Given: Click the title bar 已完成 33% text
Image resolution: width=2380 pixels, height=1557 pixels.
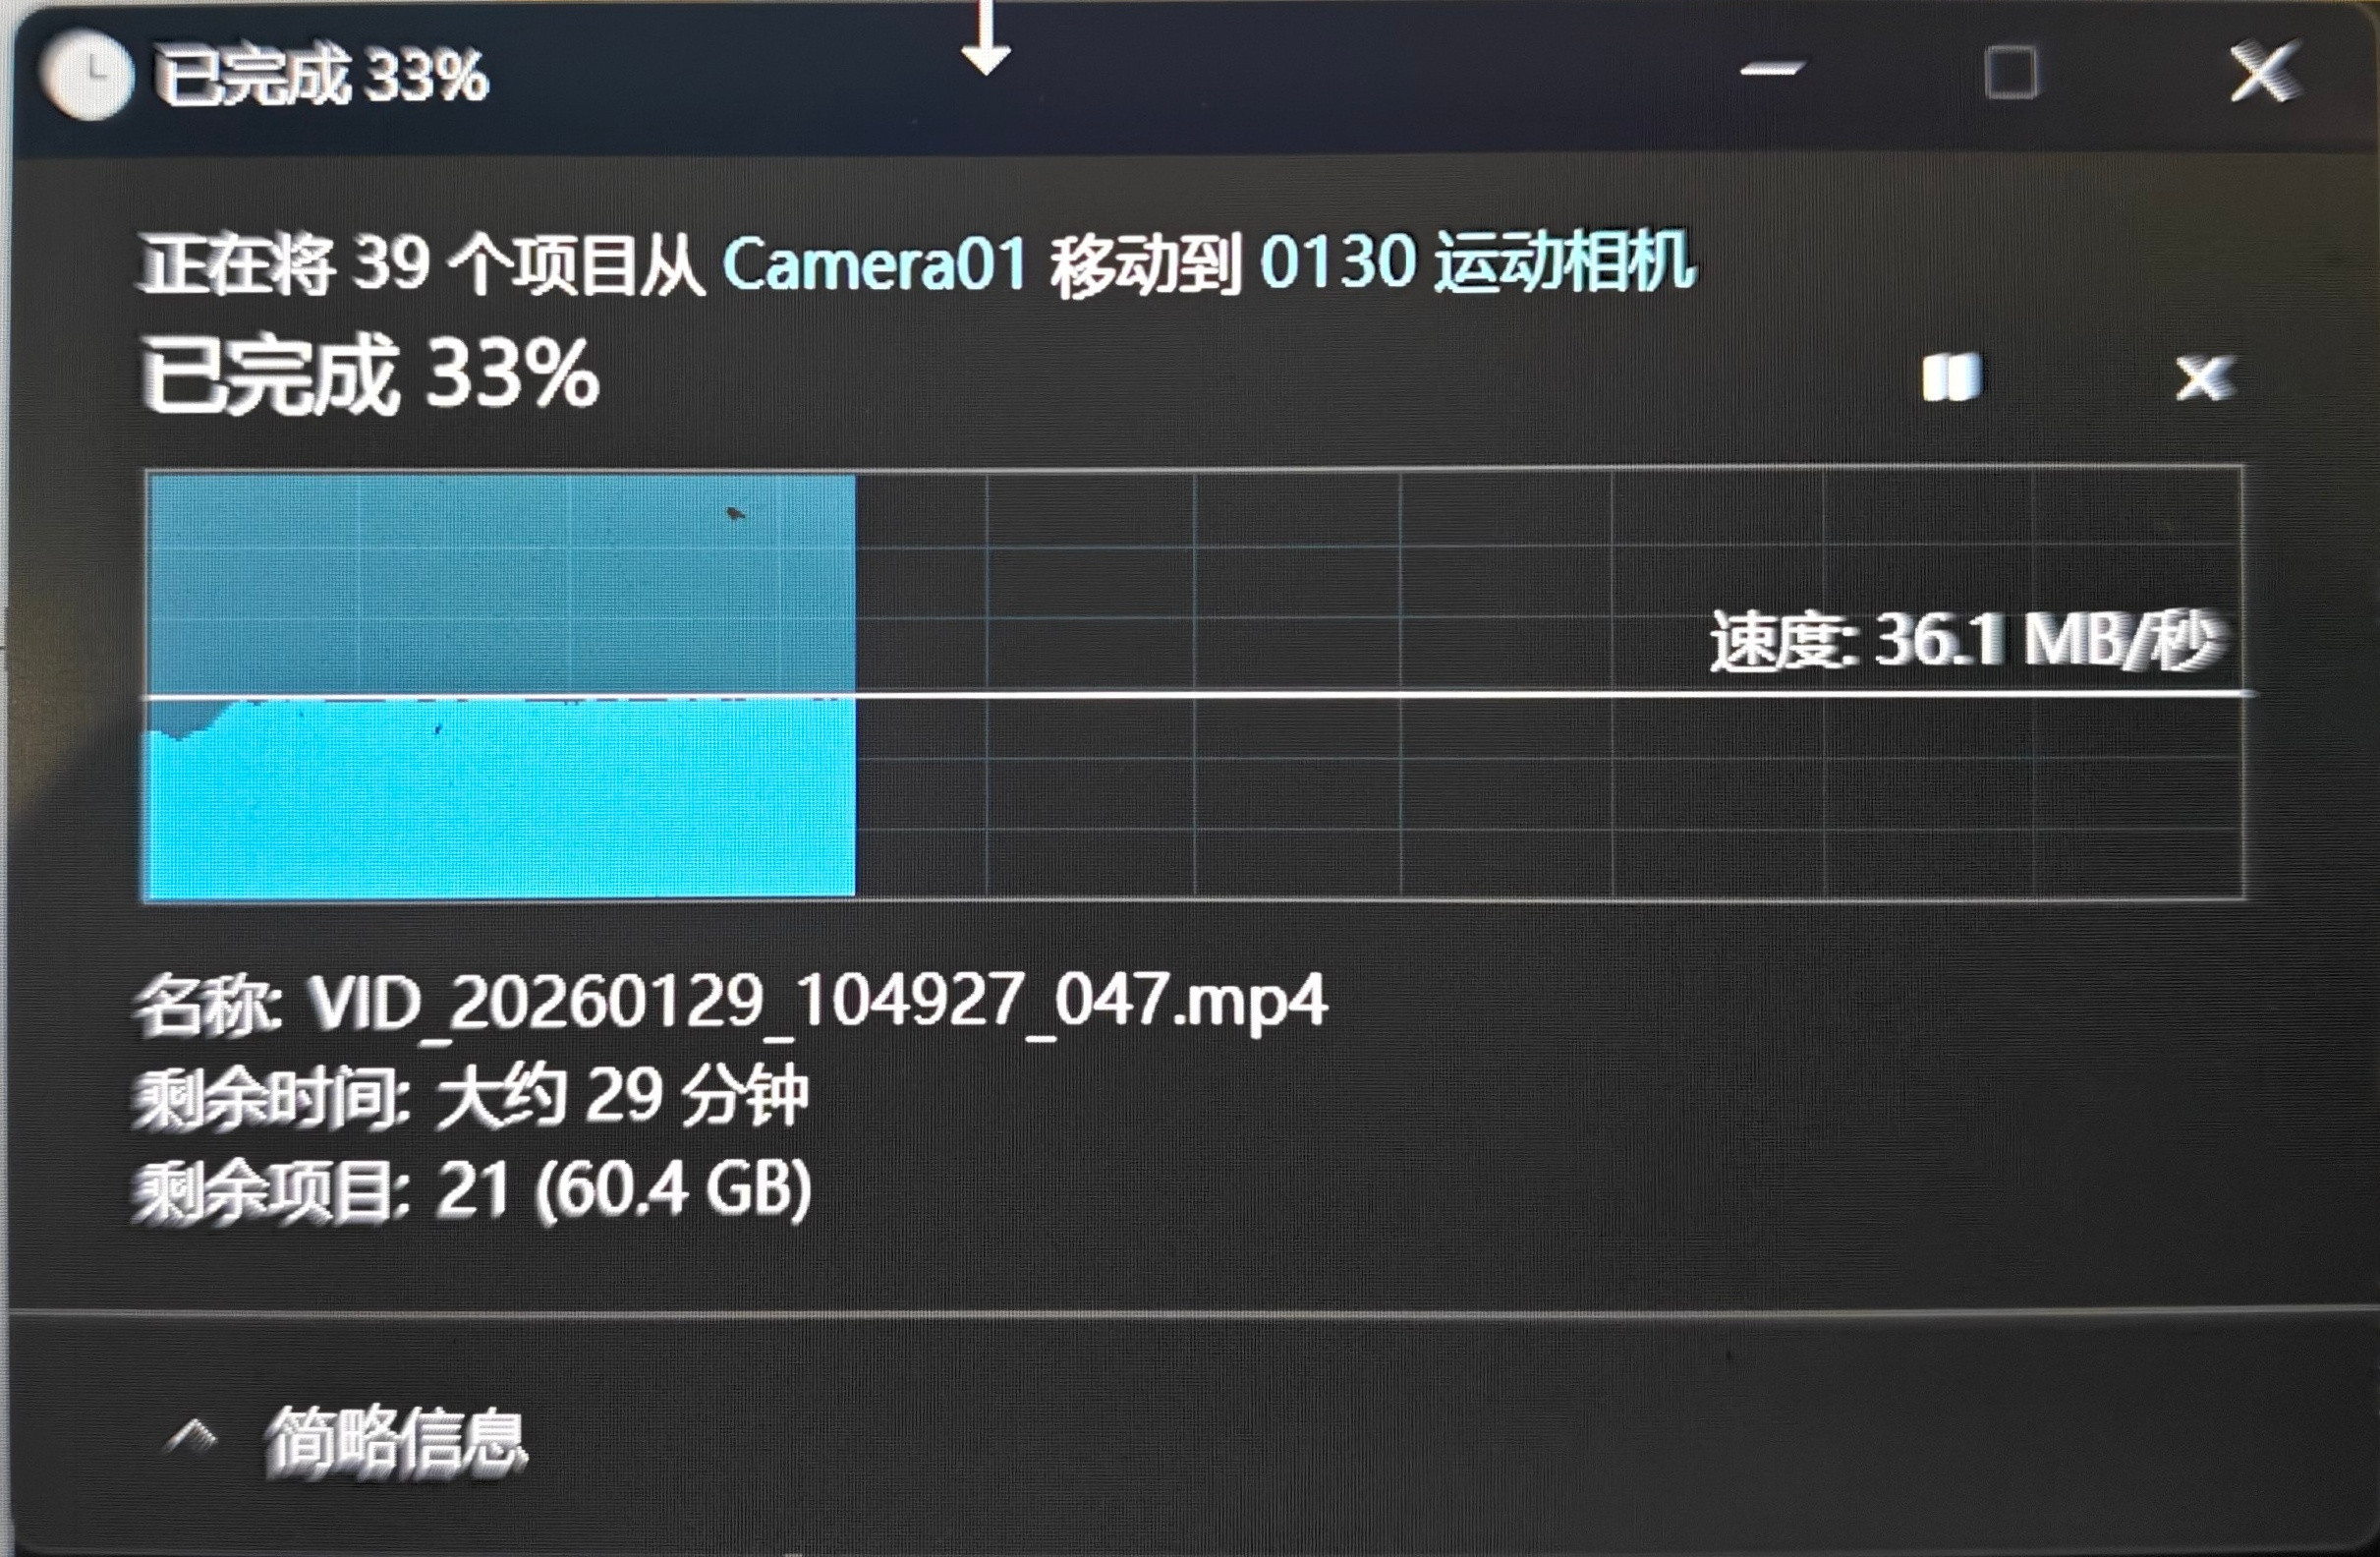Looking at the screenshot, I should pyautogui.click(x=321, y=76).
